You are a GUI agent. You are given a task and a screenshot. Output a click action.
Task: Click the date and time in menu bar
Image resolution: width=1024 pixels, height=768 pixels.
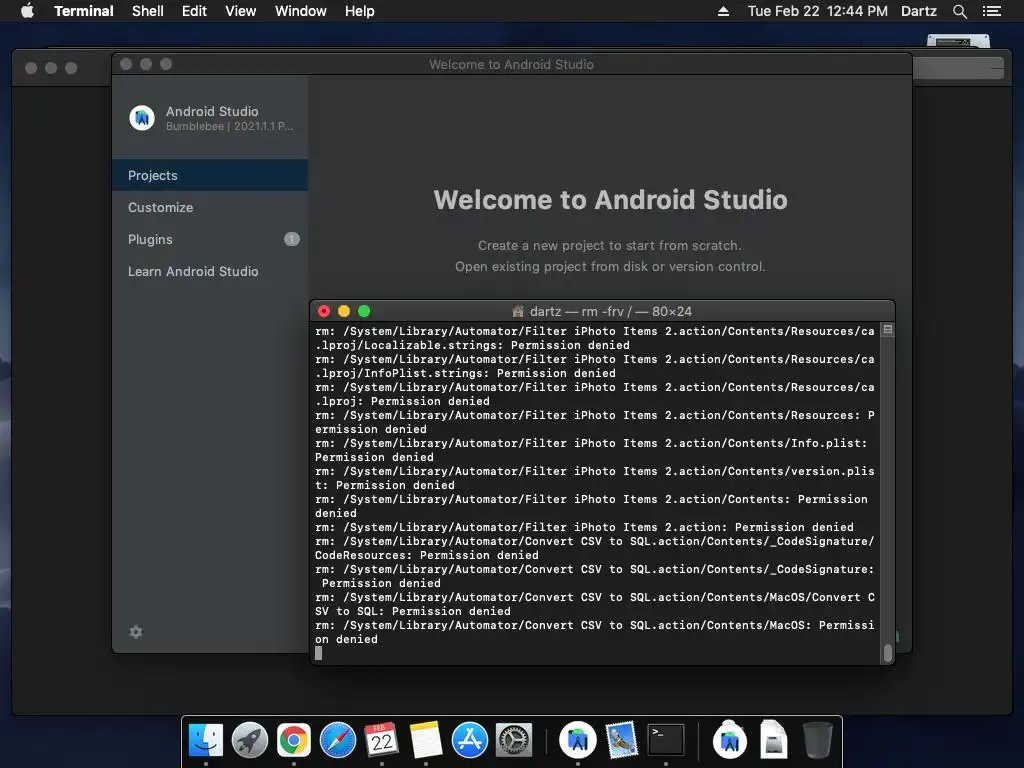[x=818, y=11]
